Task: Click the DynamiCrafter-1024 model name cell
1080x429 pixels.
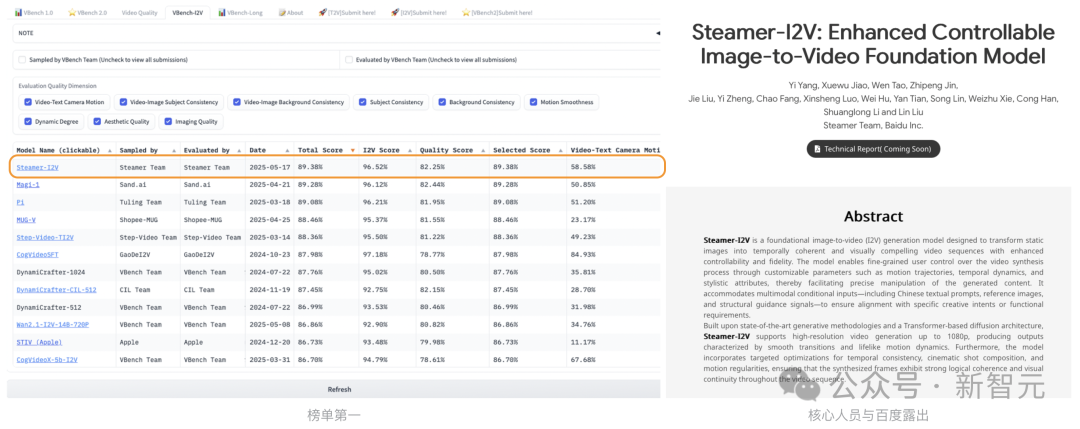Action: (x=49, y=272)
